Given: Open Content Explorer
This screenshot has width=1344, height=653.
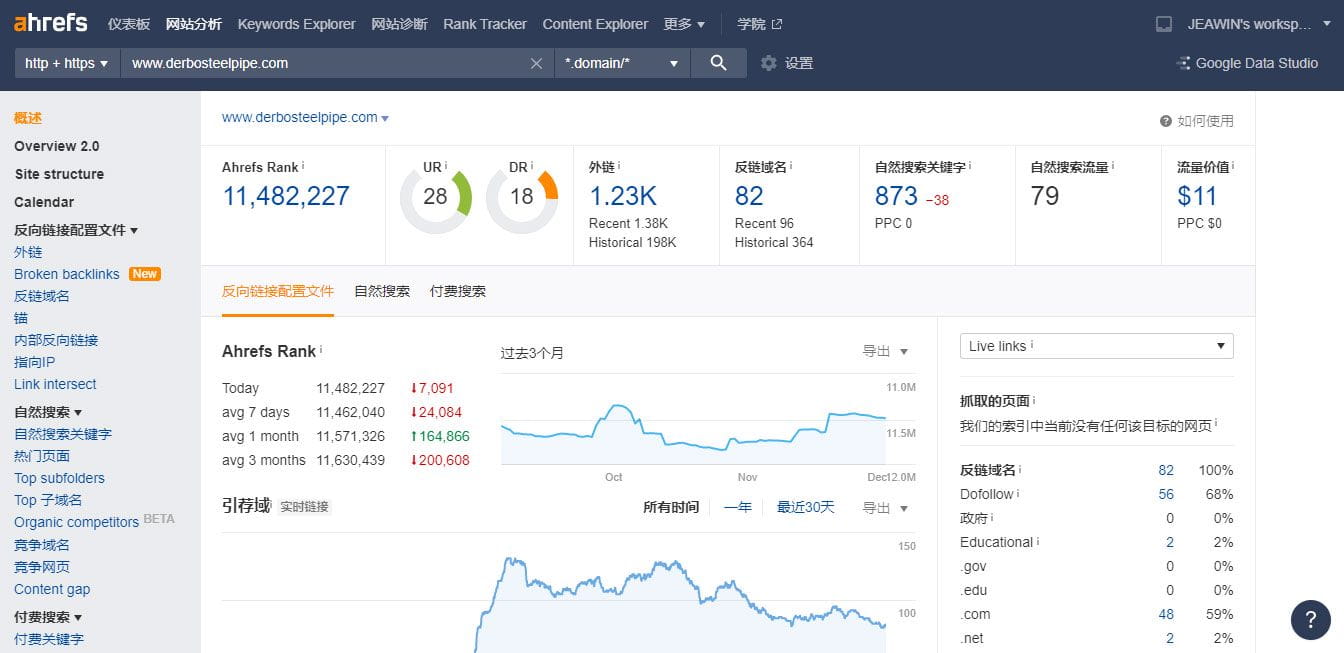Looking at the screenshot, I should point(595,24).
